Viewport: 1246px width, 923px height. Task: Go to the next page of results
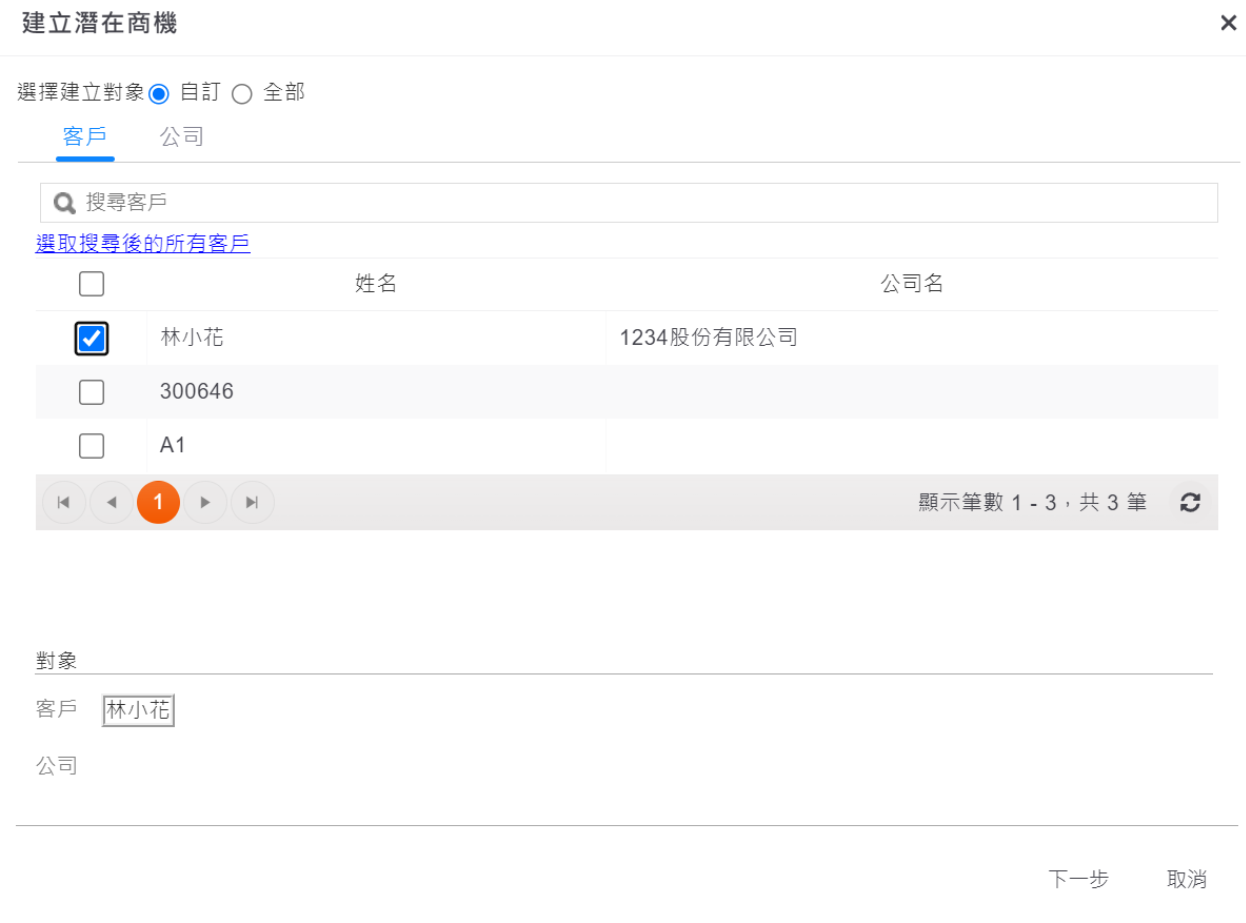coord(205,502)
